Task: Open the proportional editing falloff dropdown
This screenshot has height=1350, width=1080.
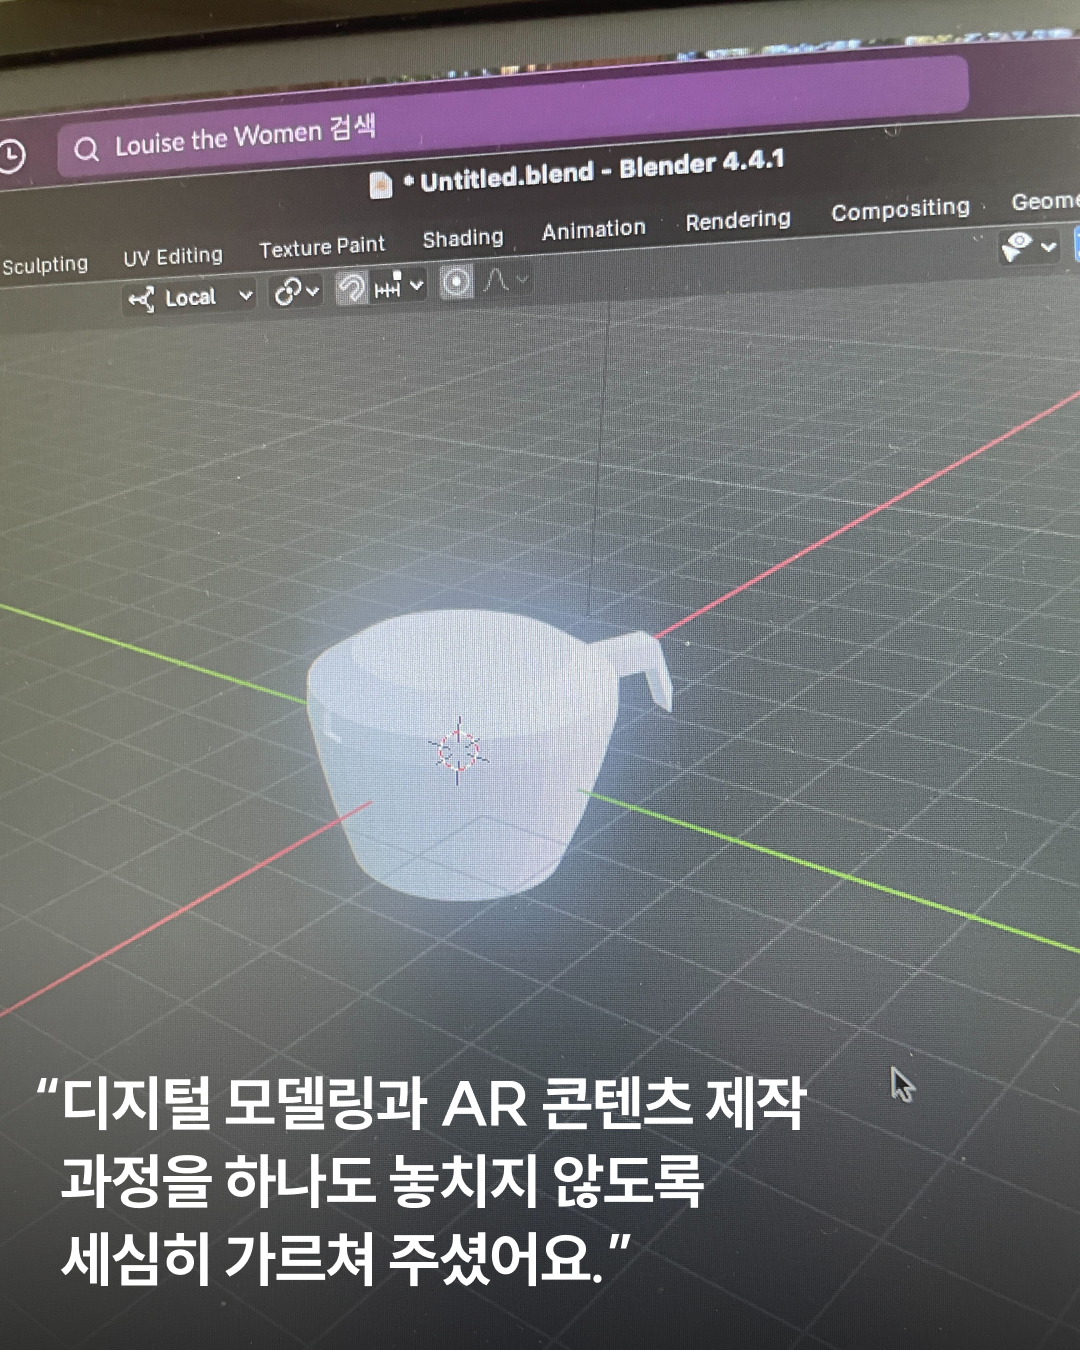Action: pyautogui.click(x=506, y=281)
